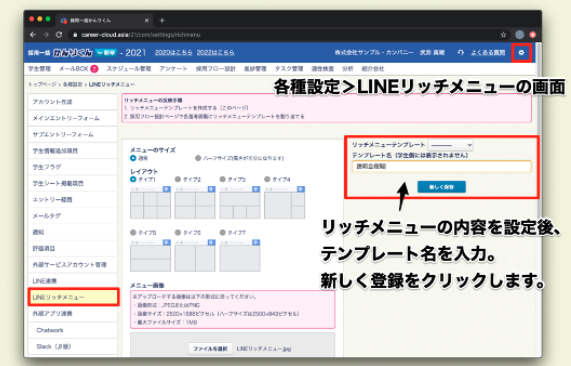
Task: Open a new browser tab with plus icon
Action: pos(162,20)
